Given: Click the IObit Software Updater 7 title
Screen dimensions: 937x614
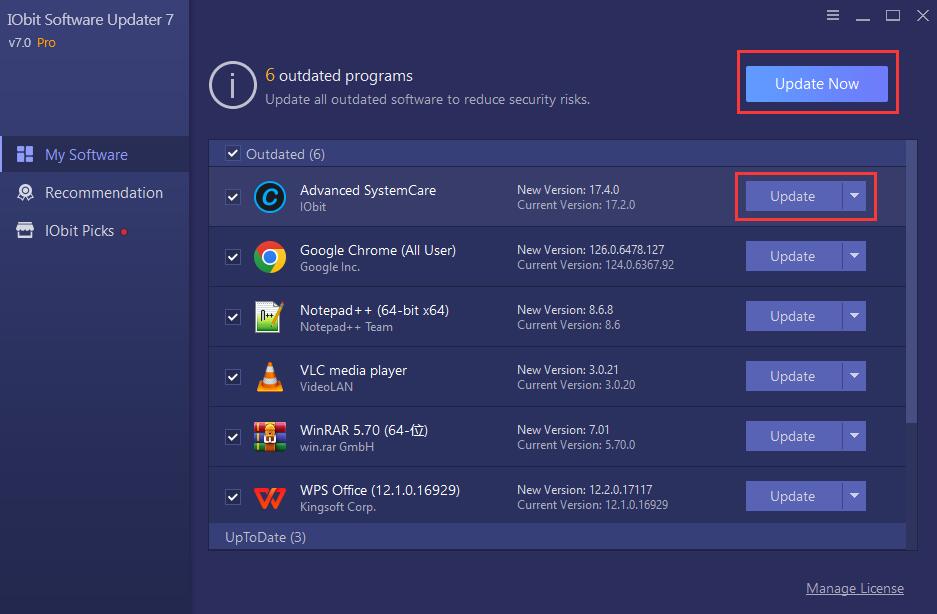Looking at the screenshot, I should 90,19.
